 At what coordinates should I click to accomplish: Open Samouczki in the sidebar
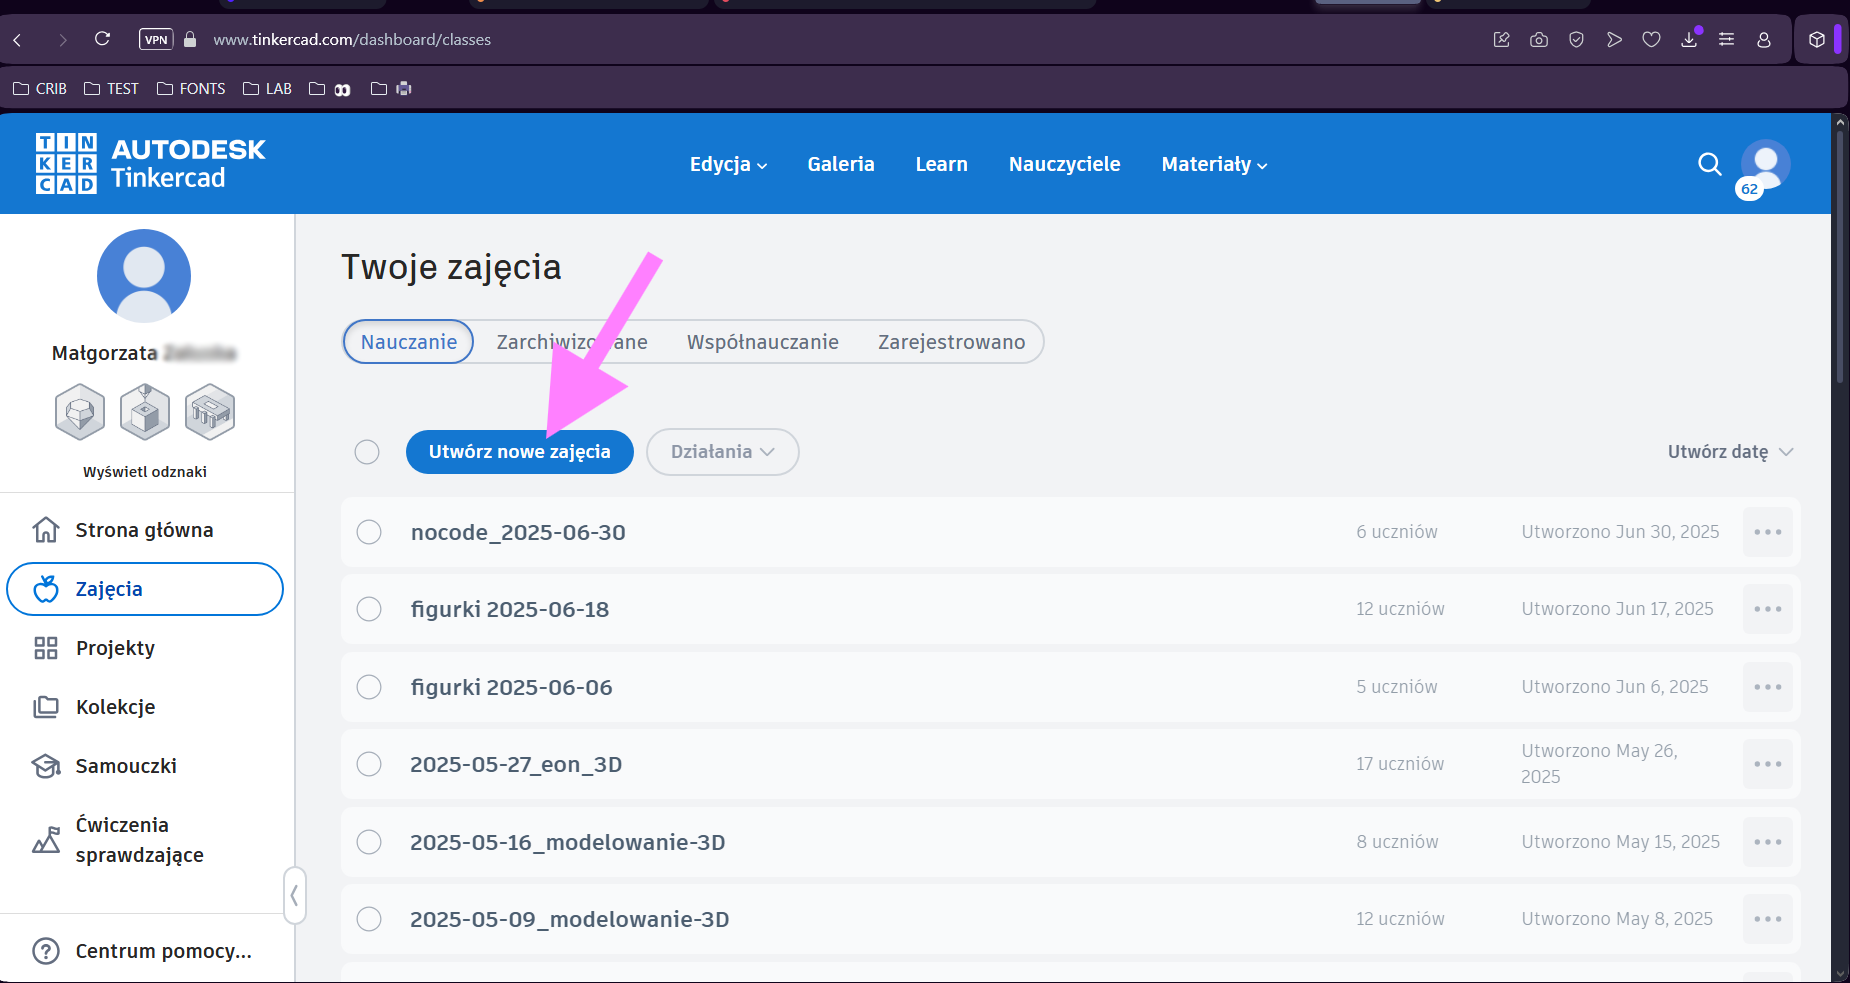[x=125, y=766]
